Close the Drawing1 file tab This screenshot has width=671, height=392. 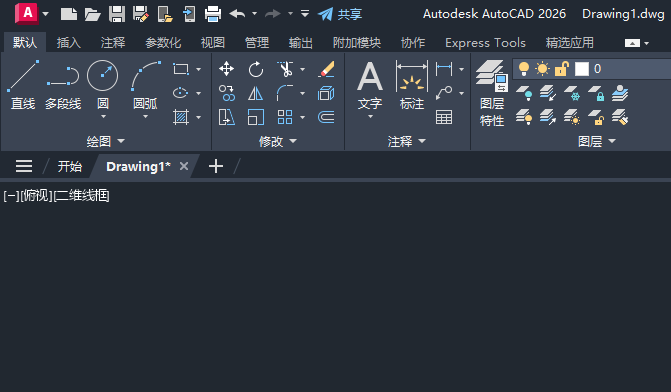coord(184,166)
